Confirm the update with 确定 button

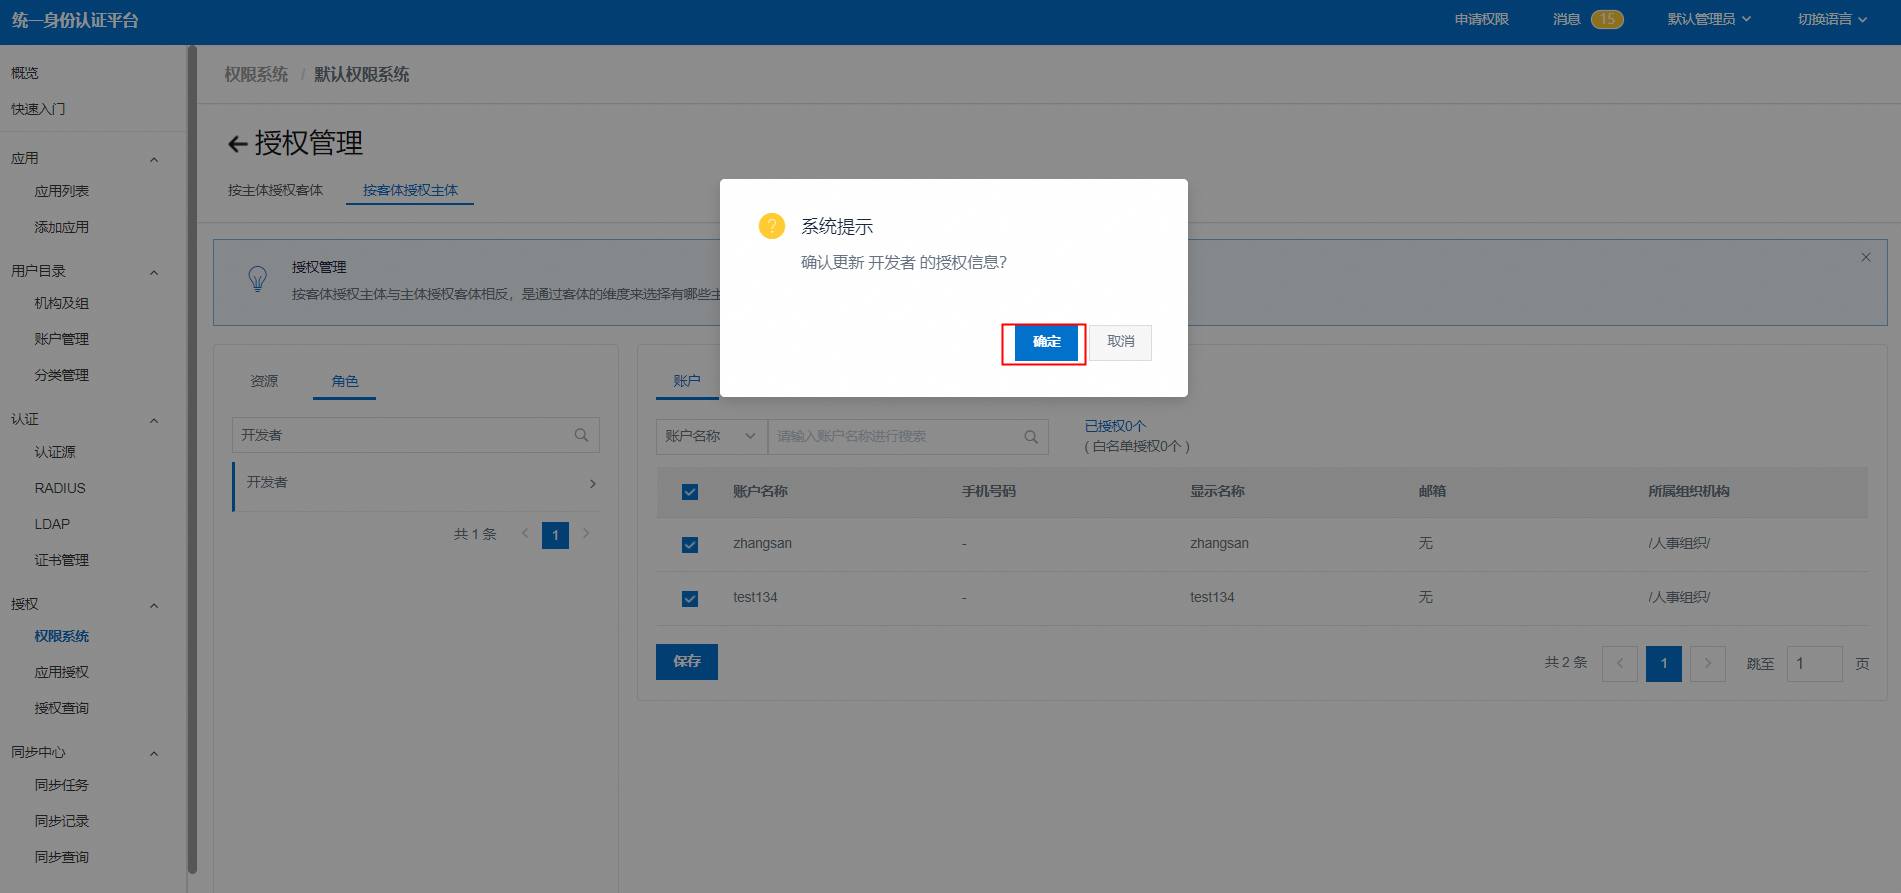(1045, 342)
